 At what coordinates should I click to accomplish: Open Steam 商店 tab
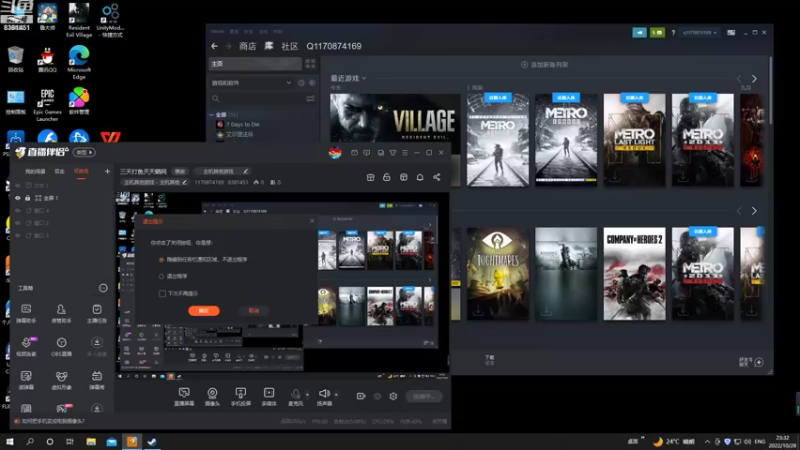click(x=247, y=46)
